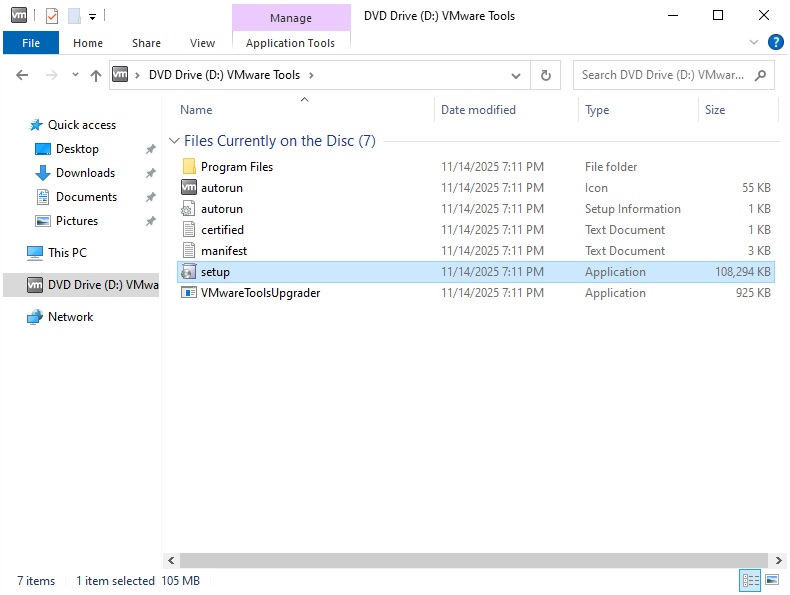Click the Refresh button in address bar

(545, 75)
